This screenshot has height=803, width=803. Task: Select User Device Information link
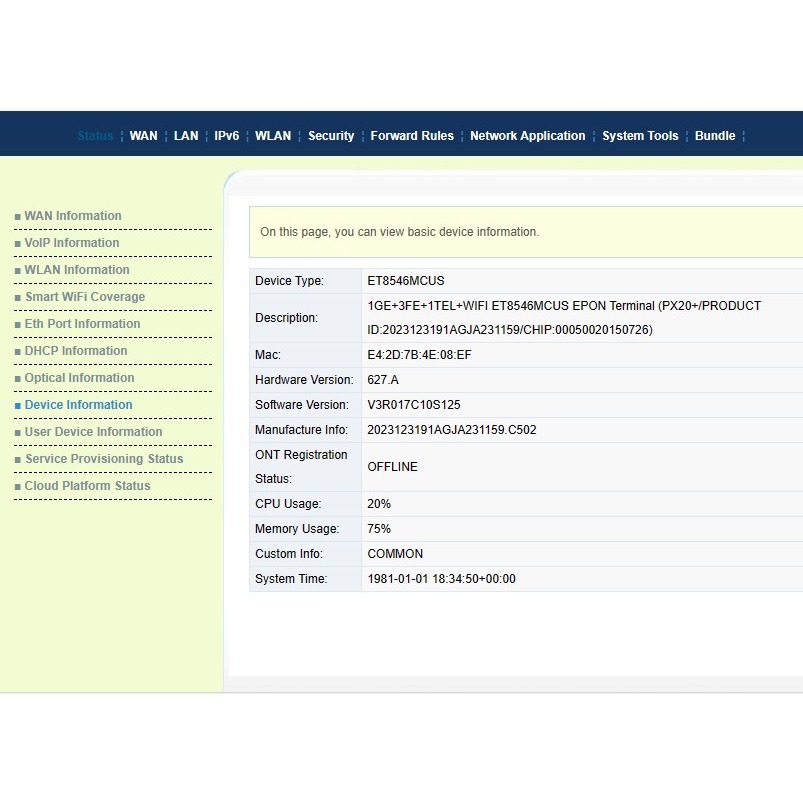pyautogui.click(x=93, y=432)
